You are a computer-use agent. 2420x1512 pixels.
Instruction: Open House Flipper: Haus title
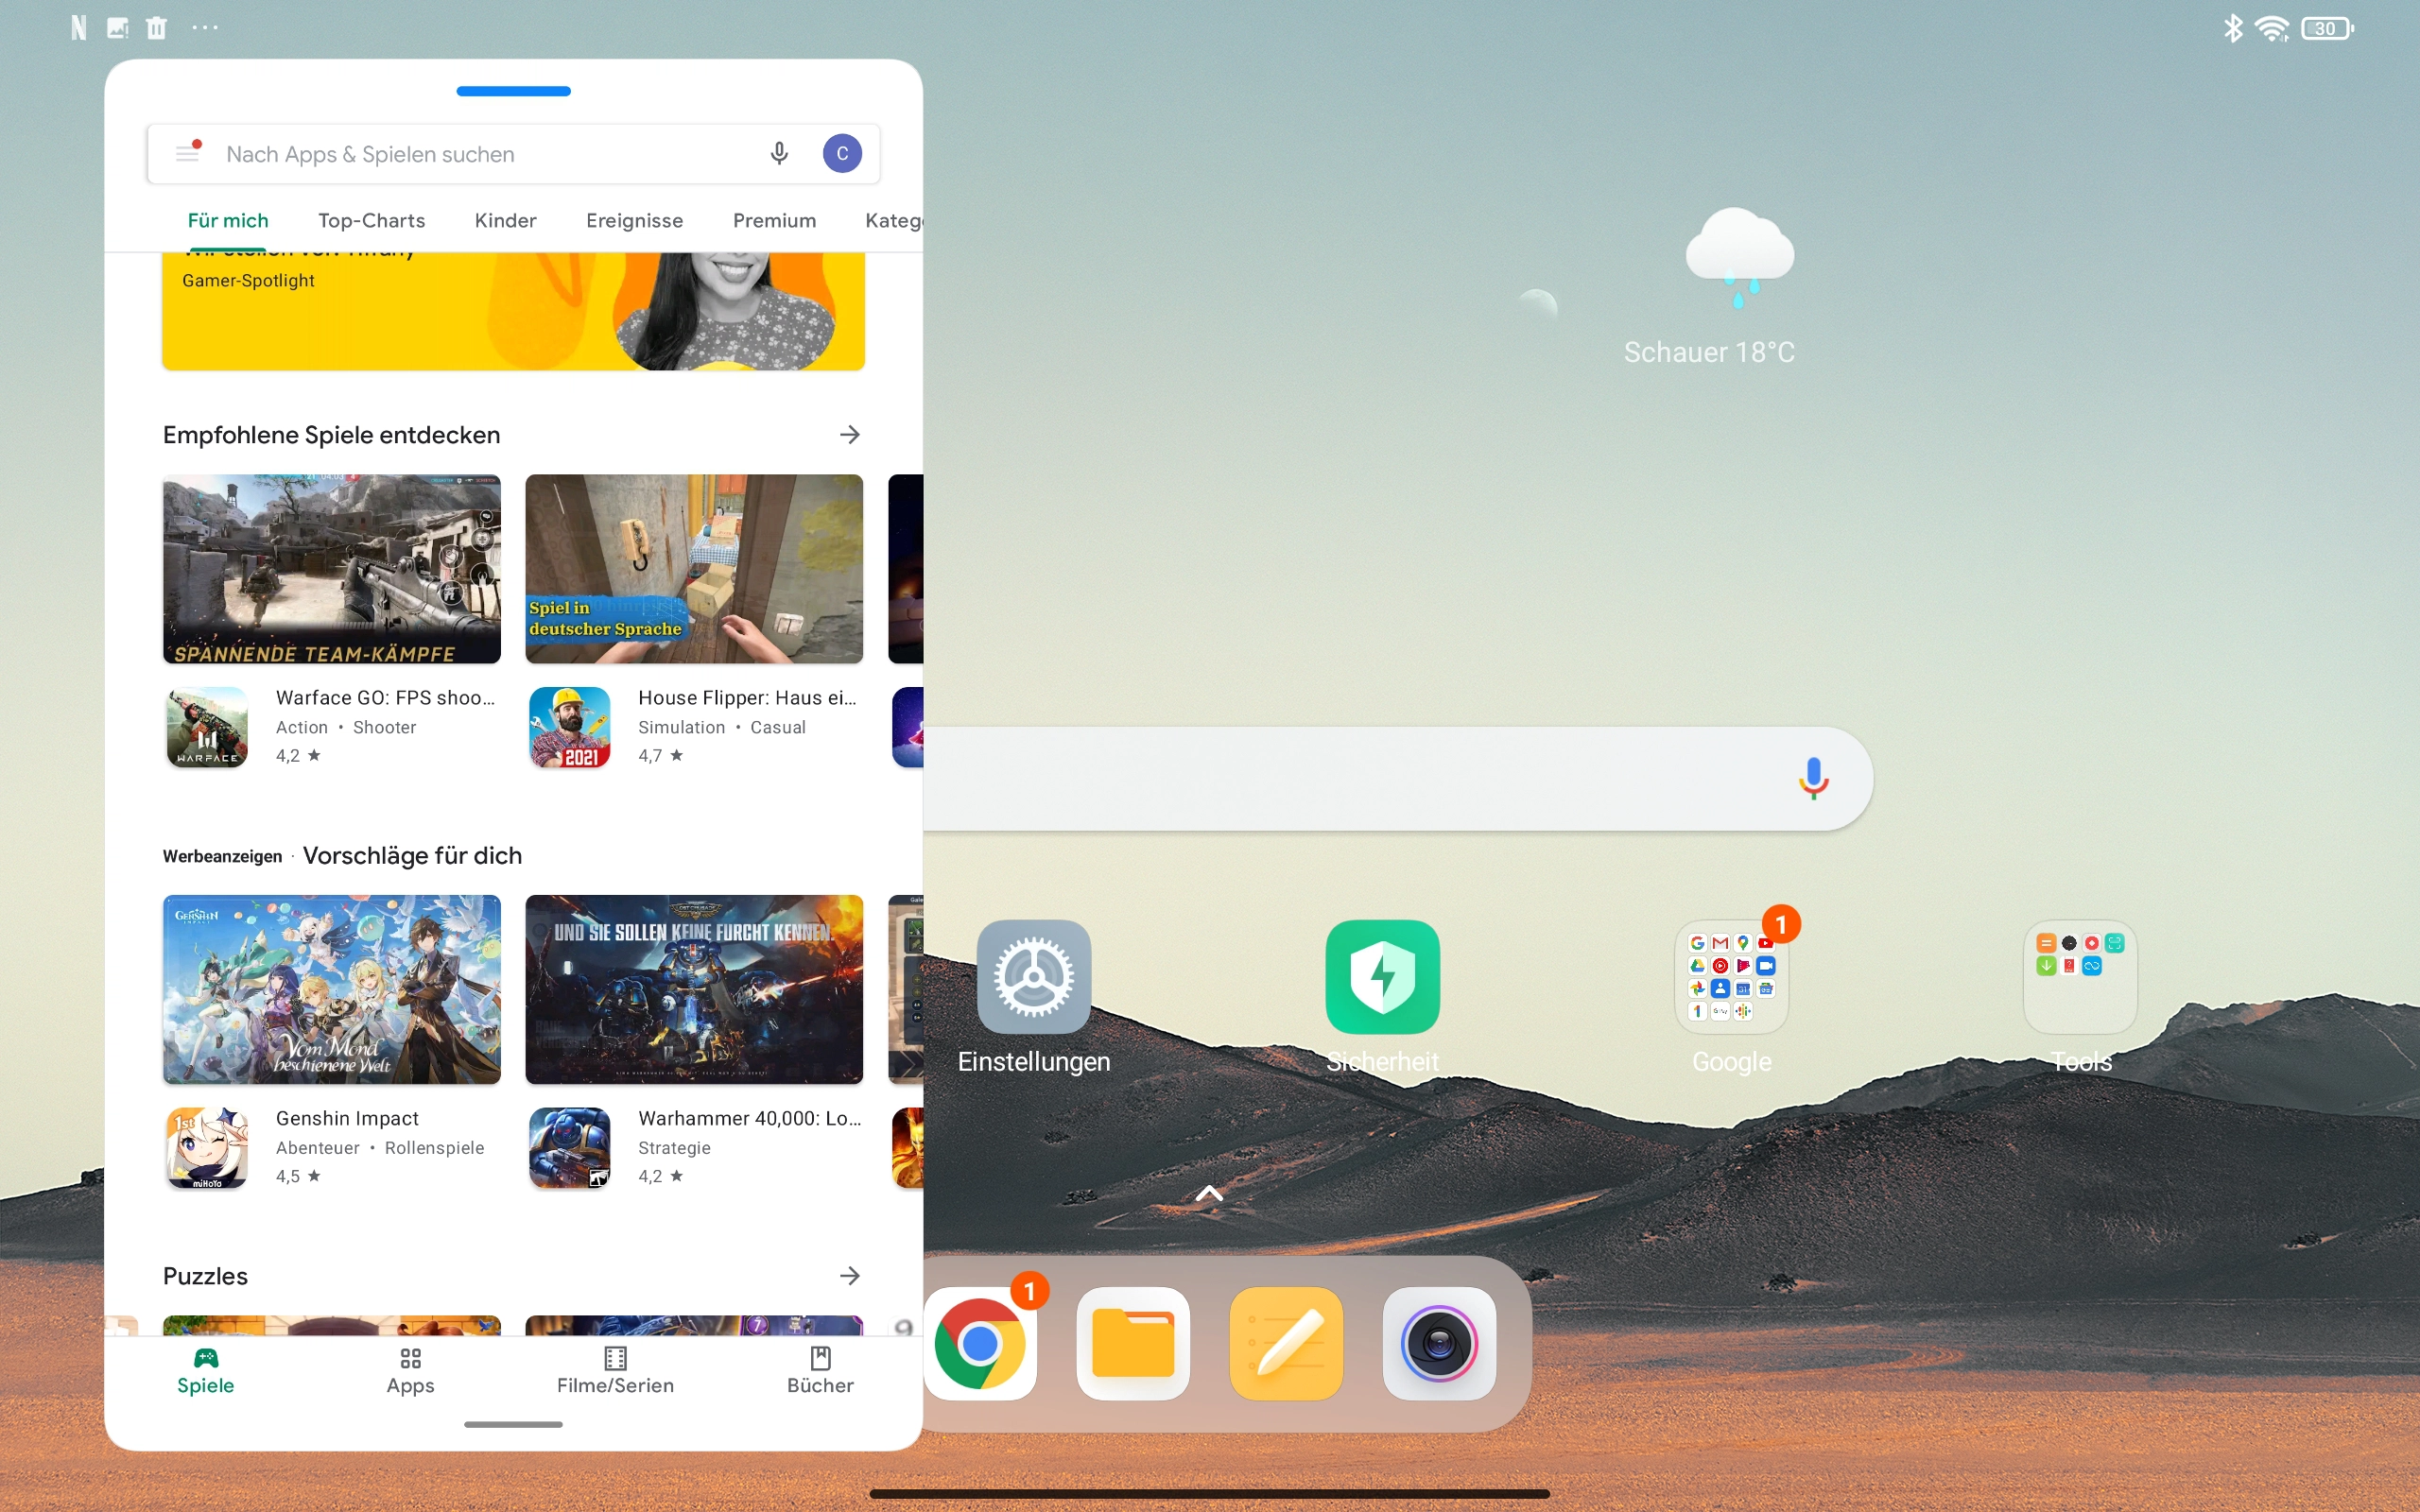(747, 697)
